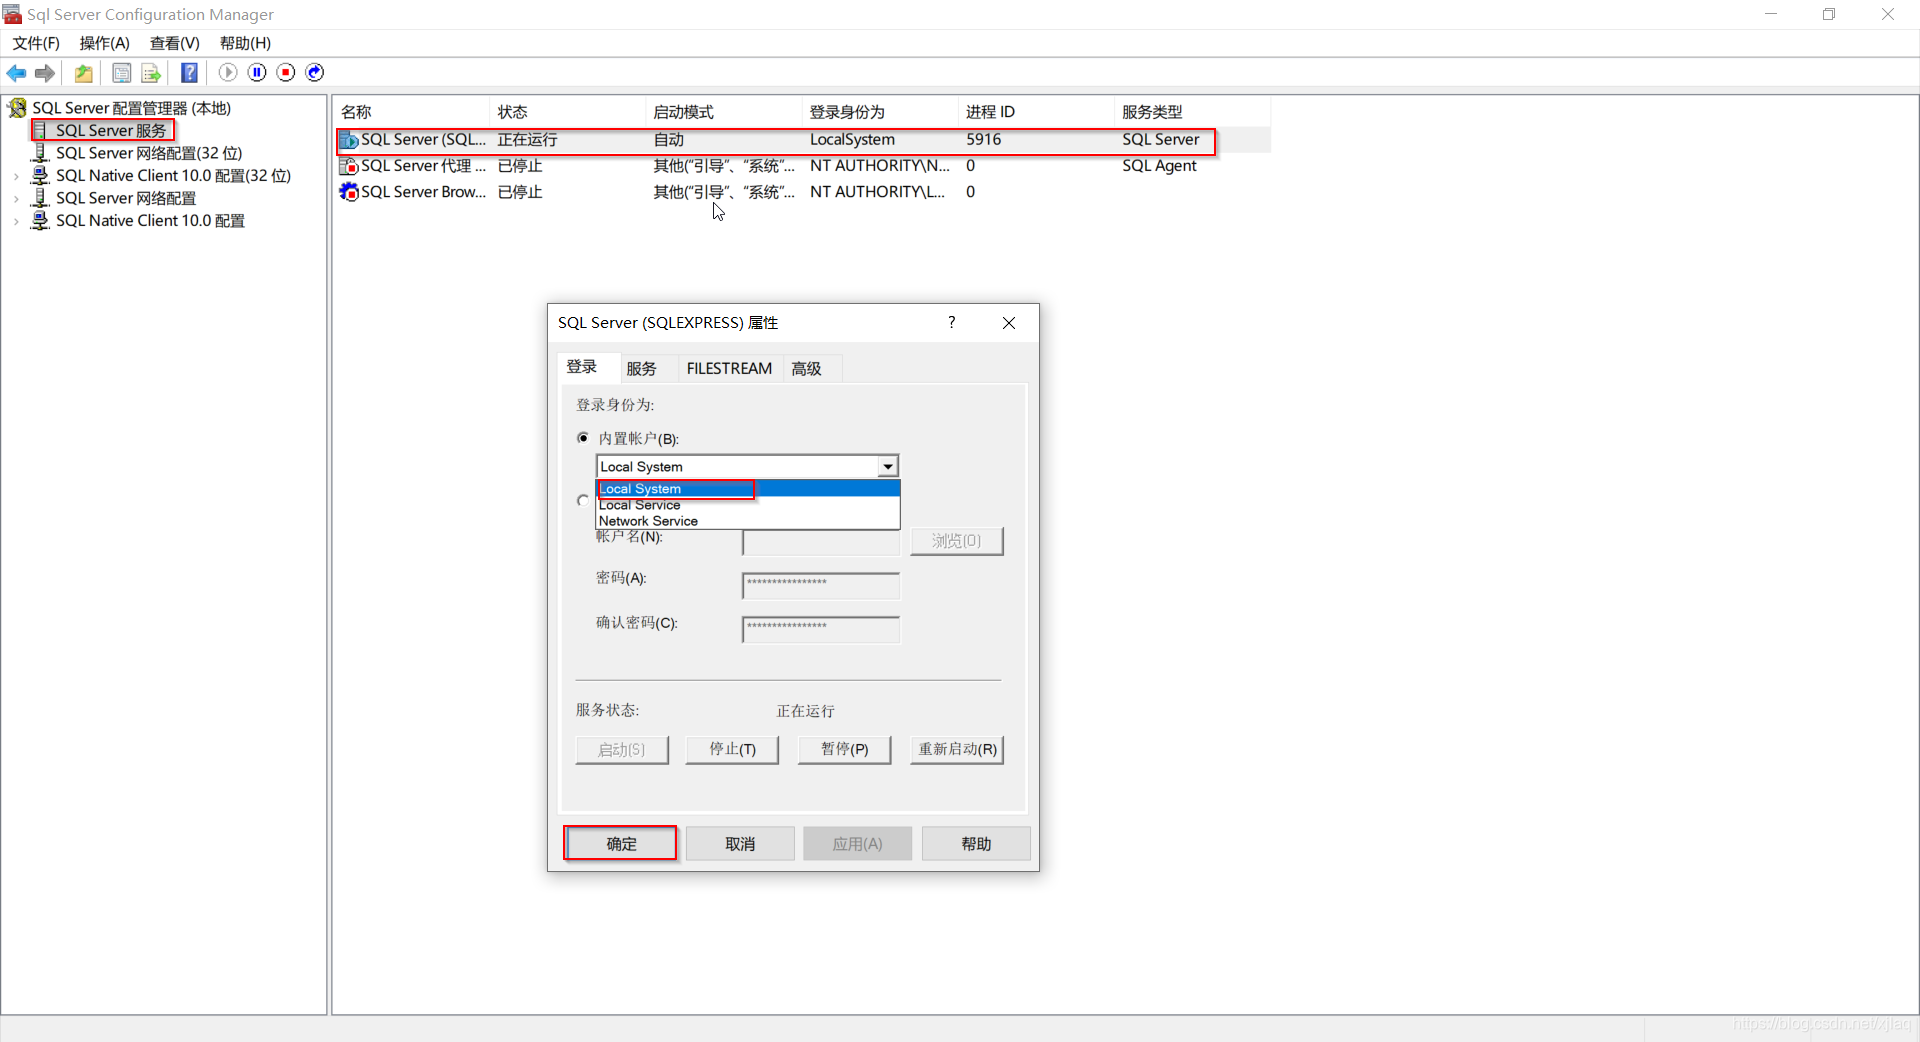The image size is (1920, 1042).
Task: Click the SQL Server Brow... service icon
Action: pos(349,192)
